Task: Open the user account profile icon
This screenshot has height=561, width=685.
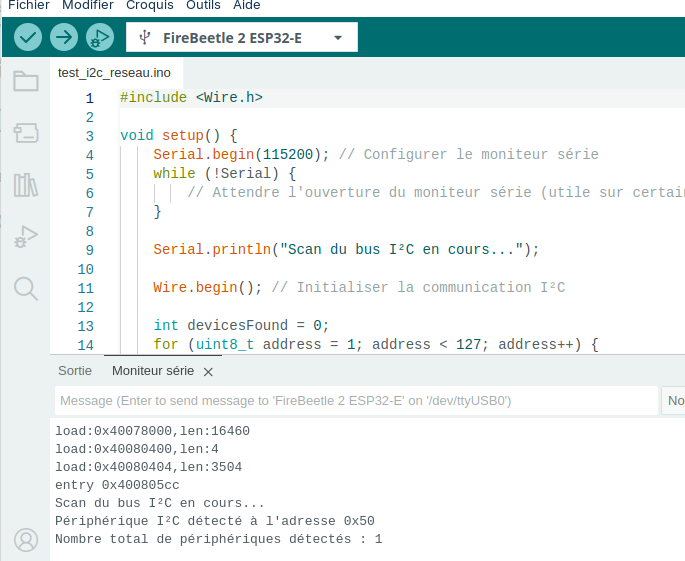Action: pyautogui.click(x=26, y=540)
